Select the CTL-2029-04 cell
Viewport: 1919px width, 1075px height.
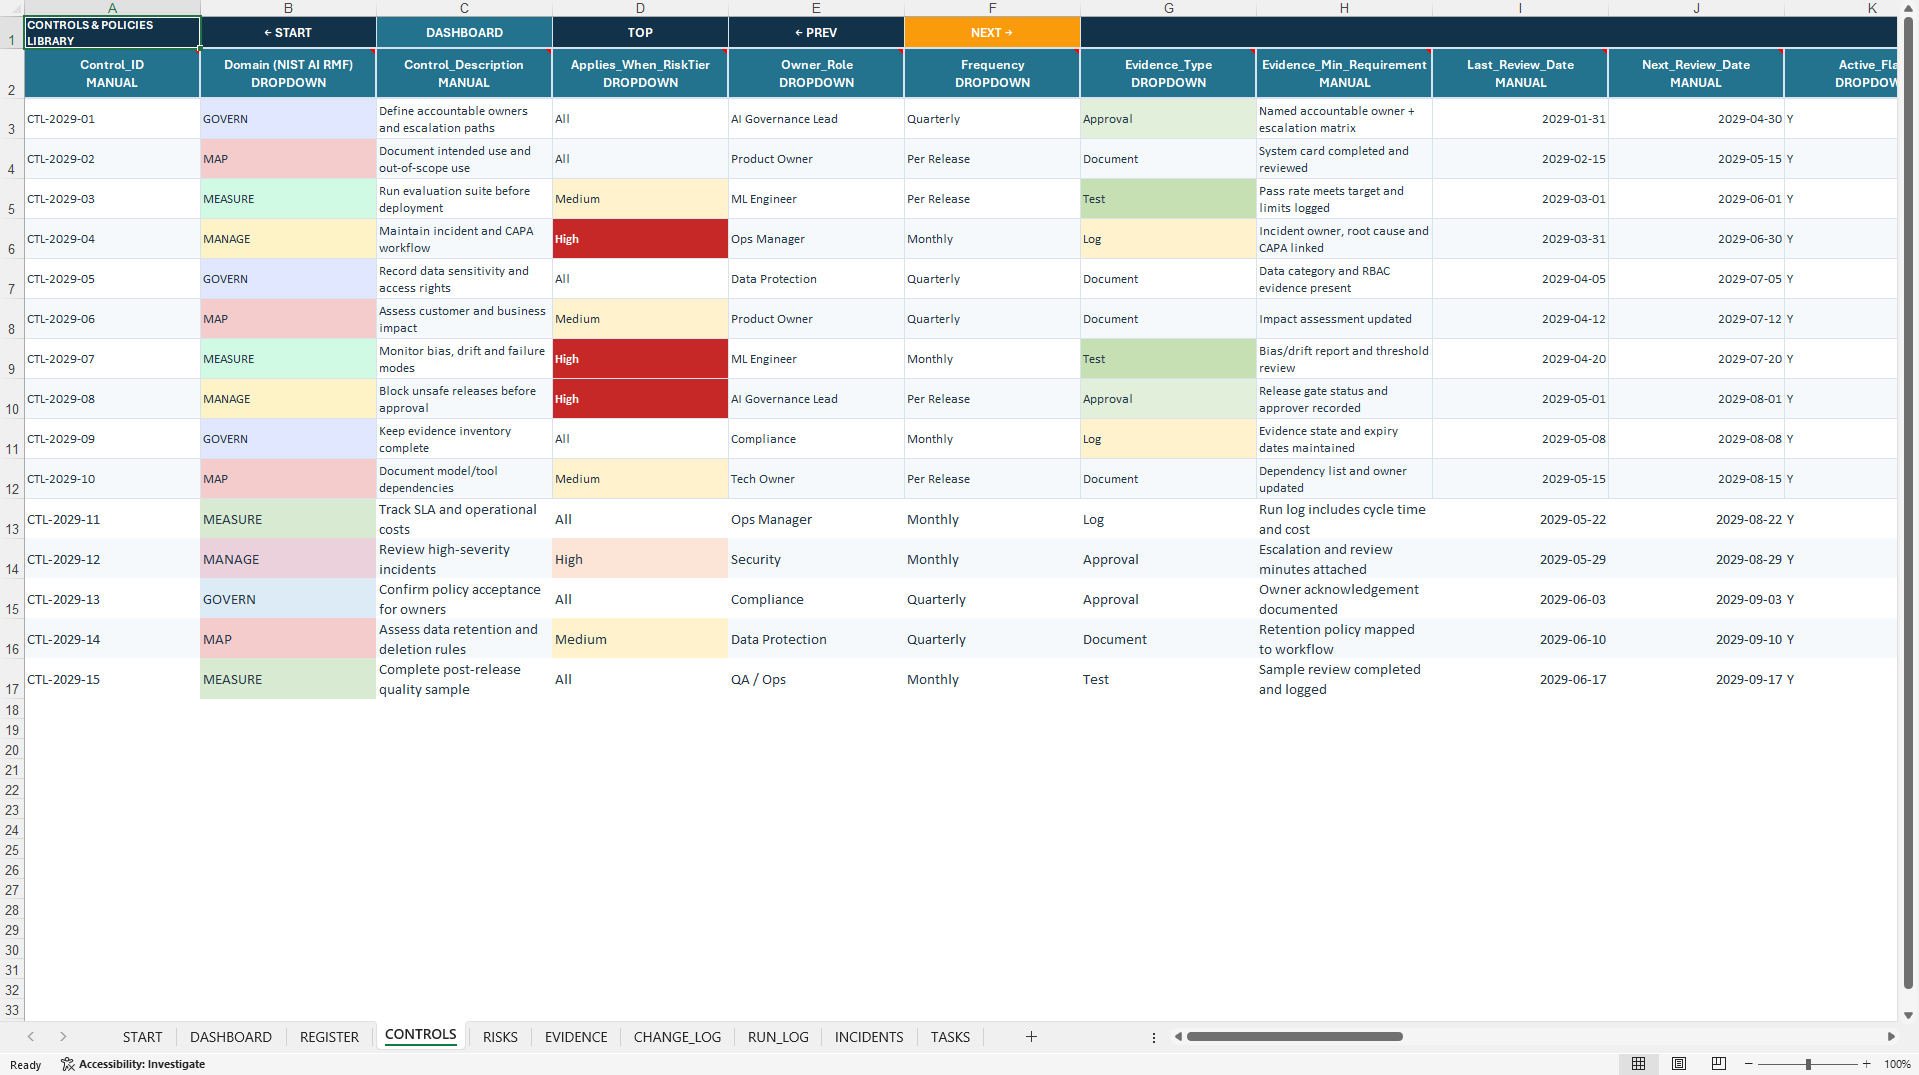(112, 239)
